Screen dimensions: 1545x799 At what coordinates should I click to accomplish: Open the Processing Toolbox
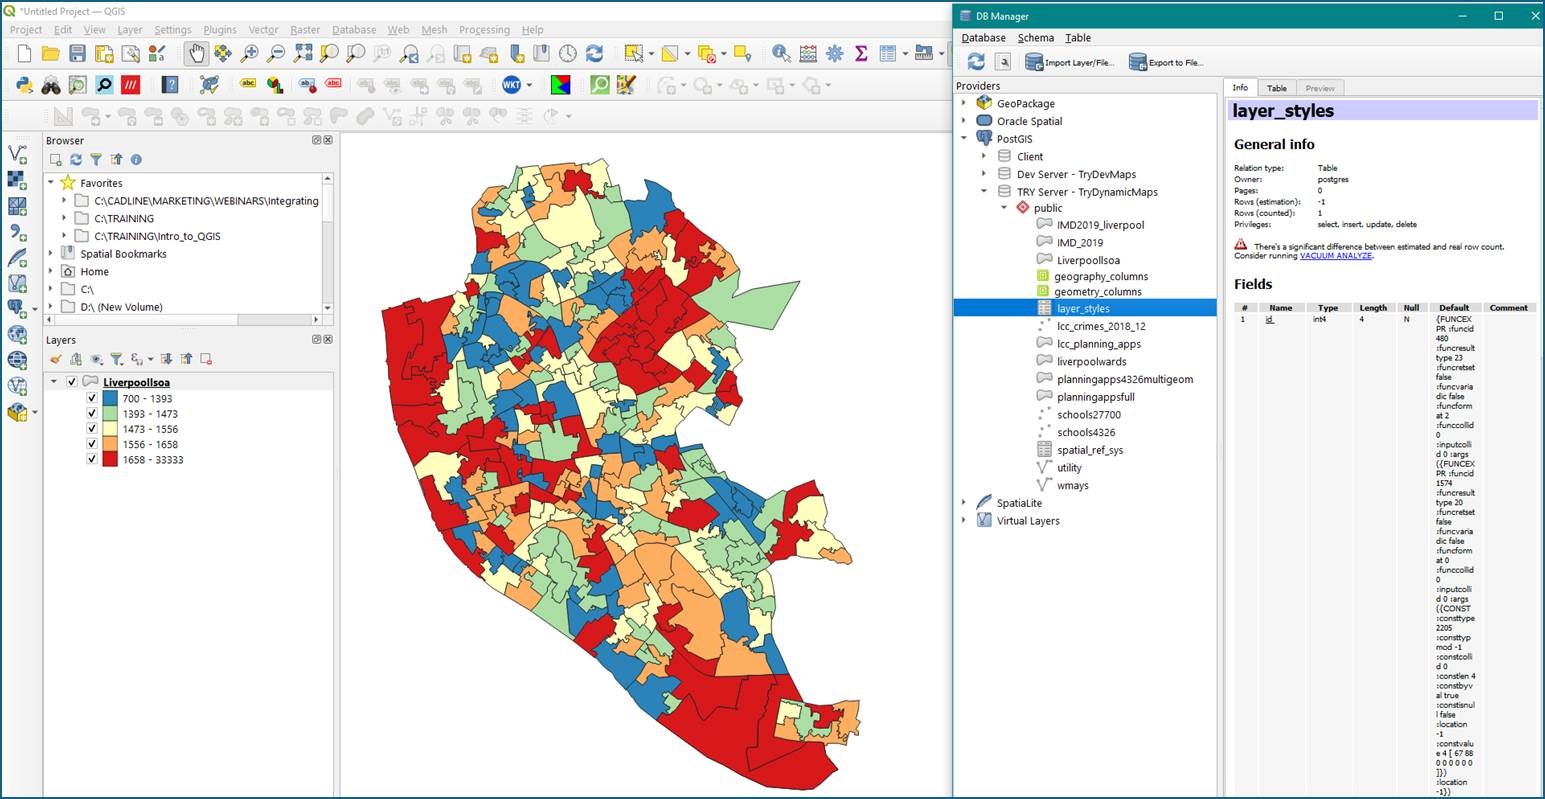835,55
